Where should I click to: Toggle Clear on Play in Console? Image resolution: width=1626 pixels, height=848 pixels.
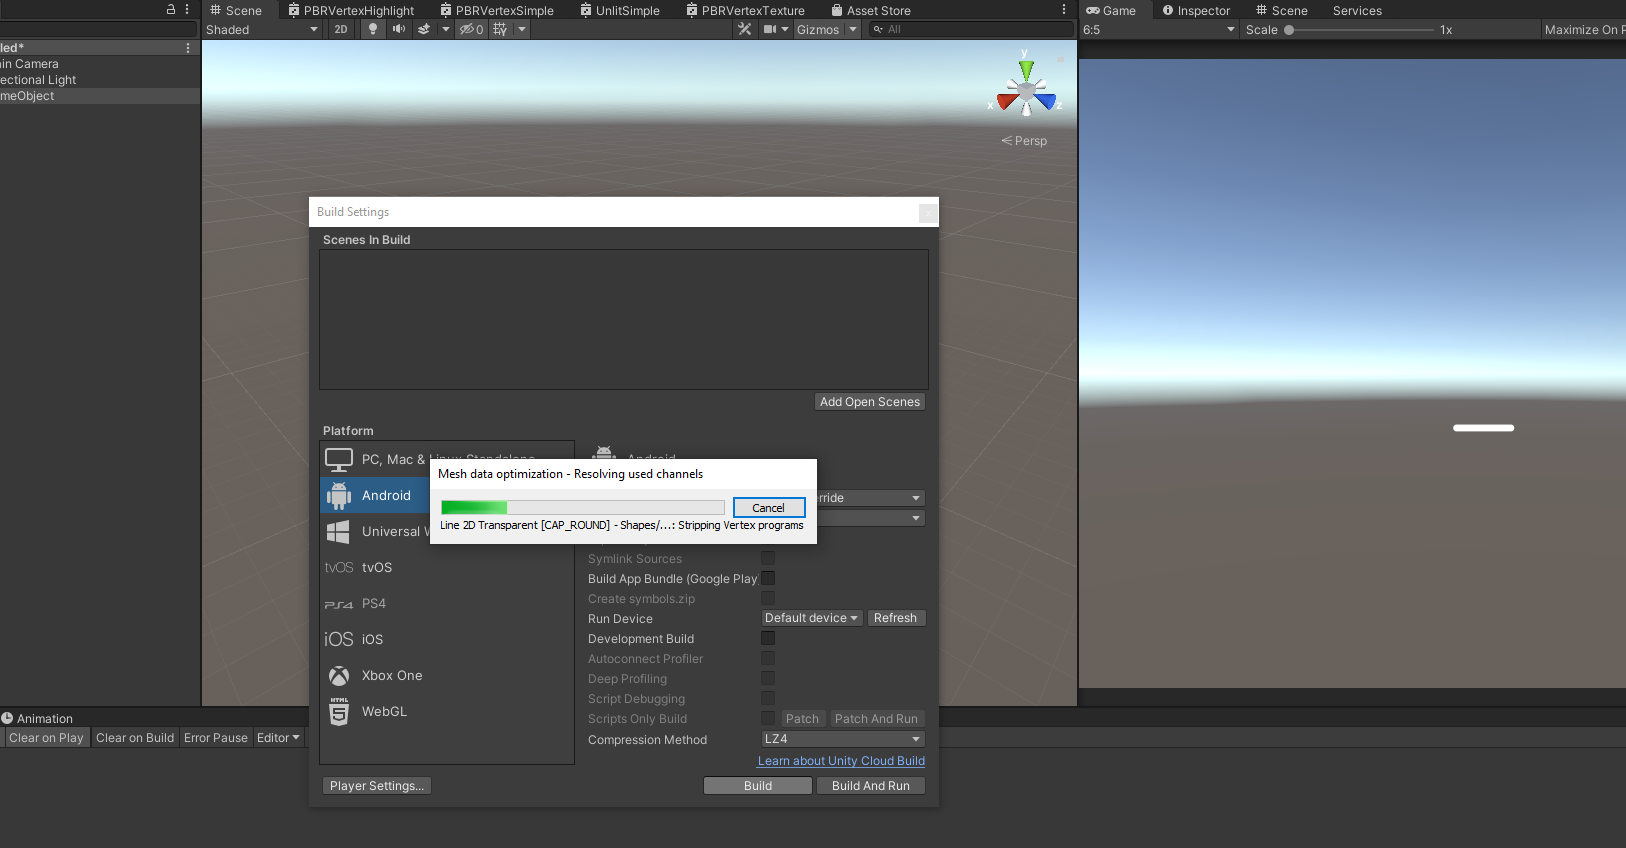click(x=46, y=738)
